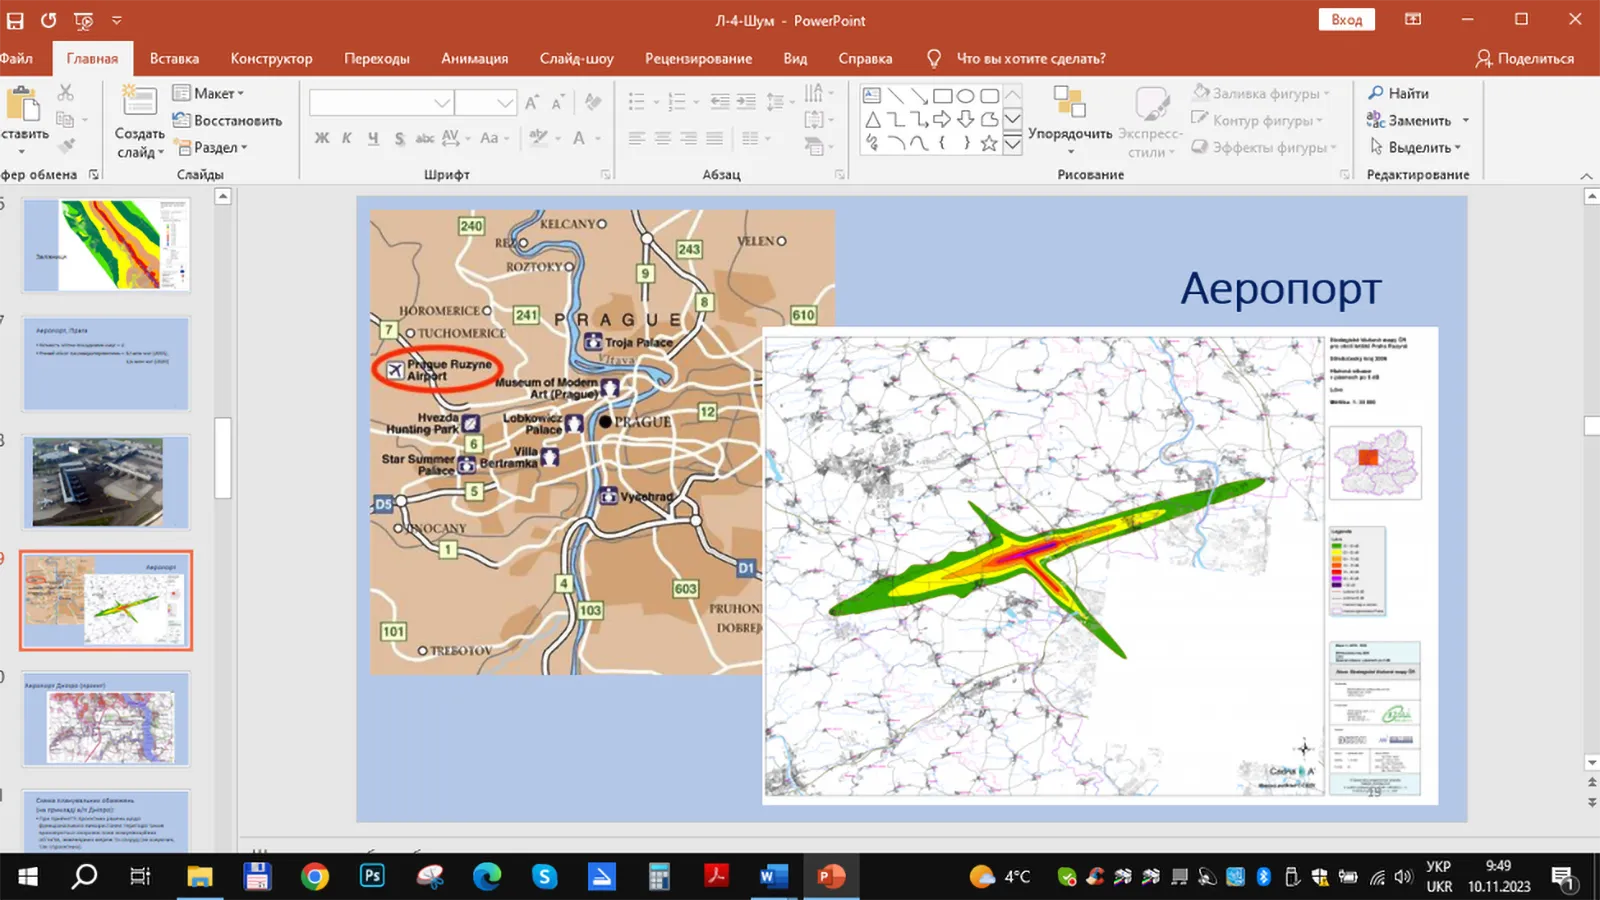Click the Format Painter brush icon
Image resolution: width=1600 pixels, height=900 pixels.
(x=66, y=147)
